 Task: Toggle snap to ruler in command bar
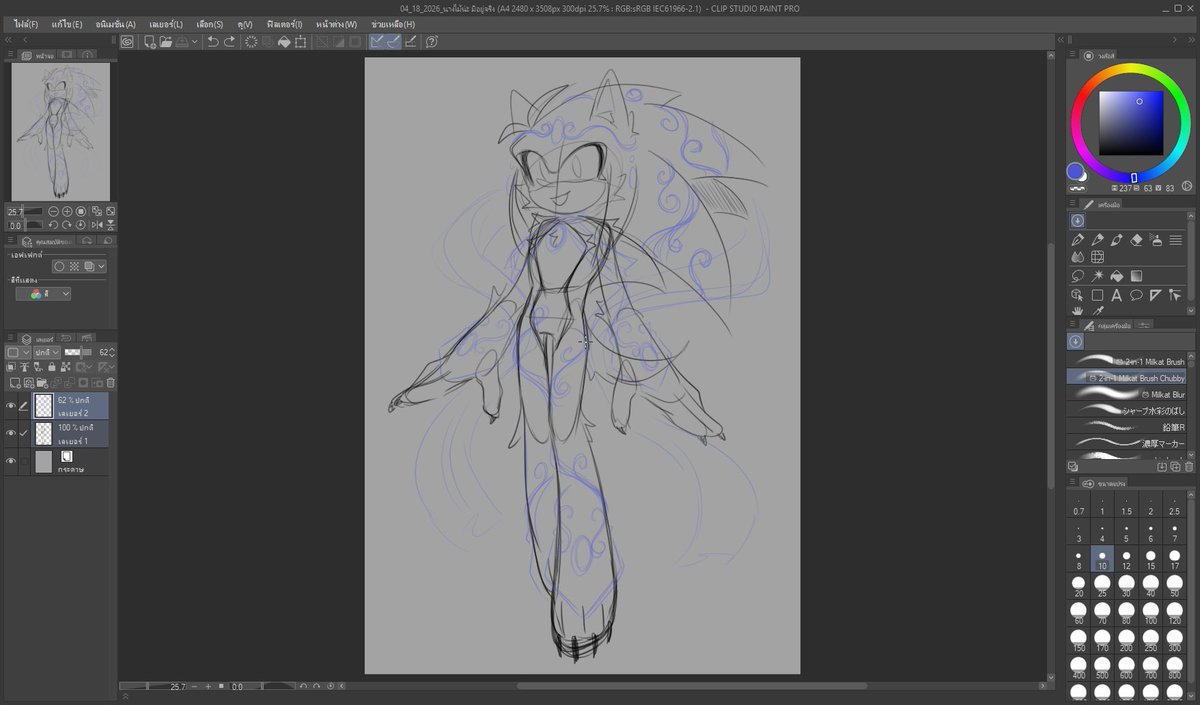coord(379,42)
